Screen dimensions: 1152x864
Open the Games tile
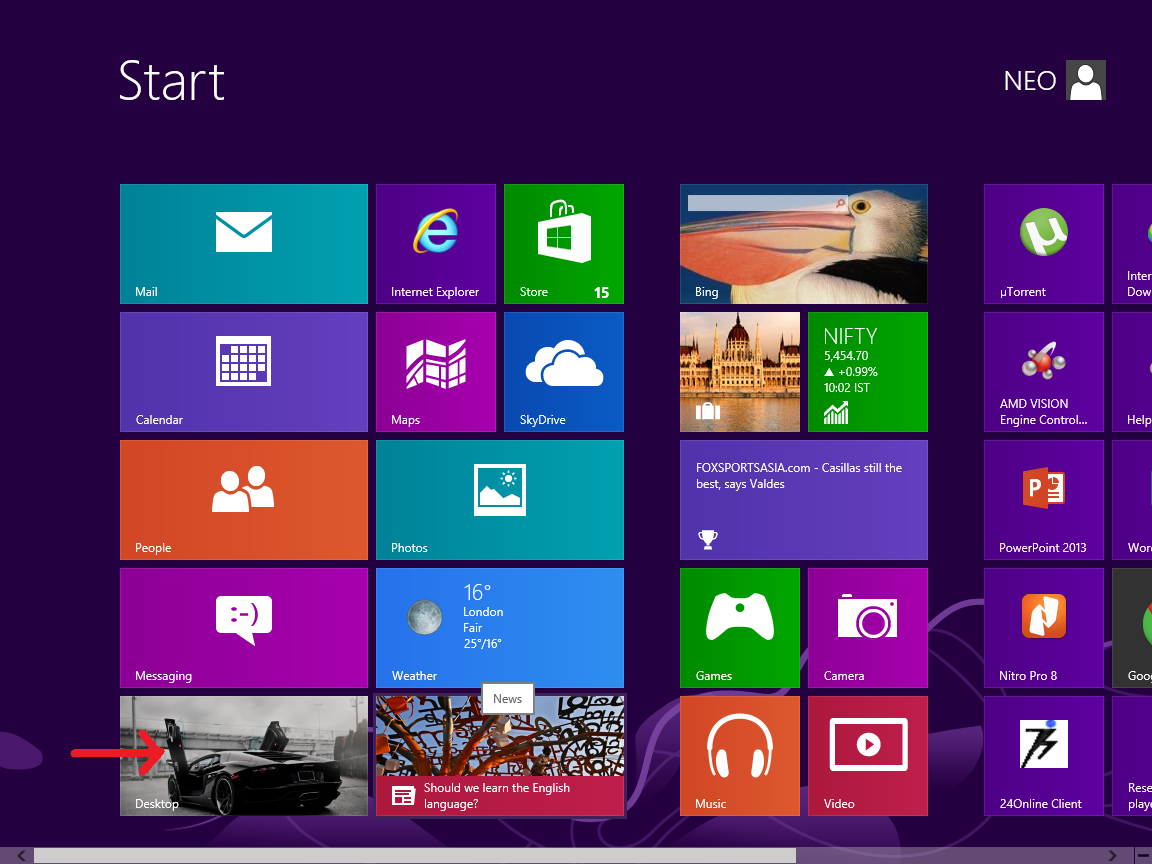[740, 627]
